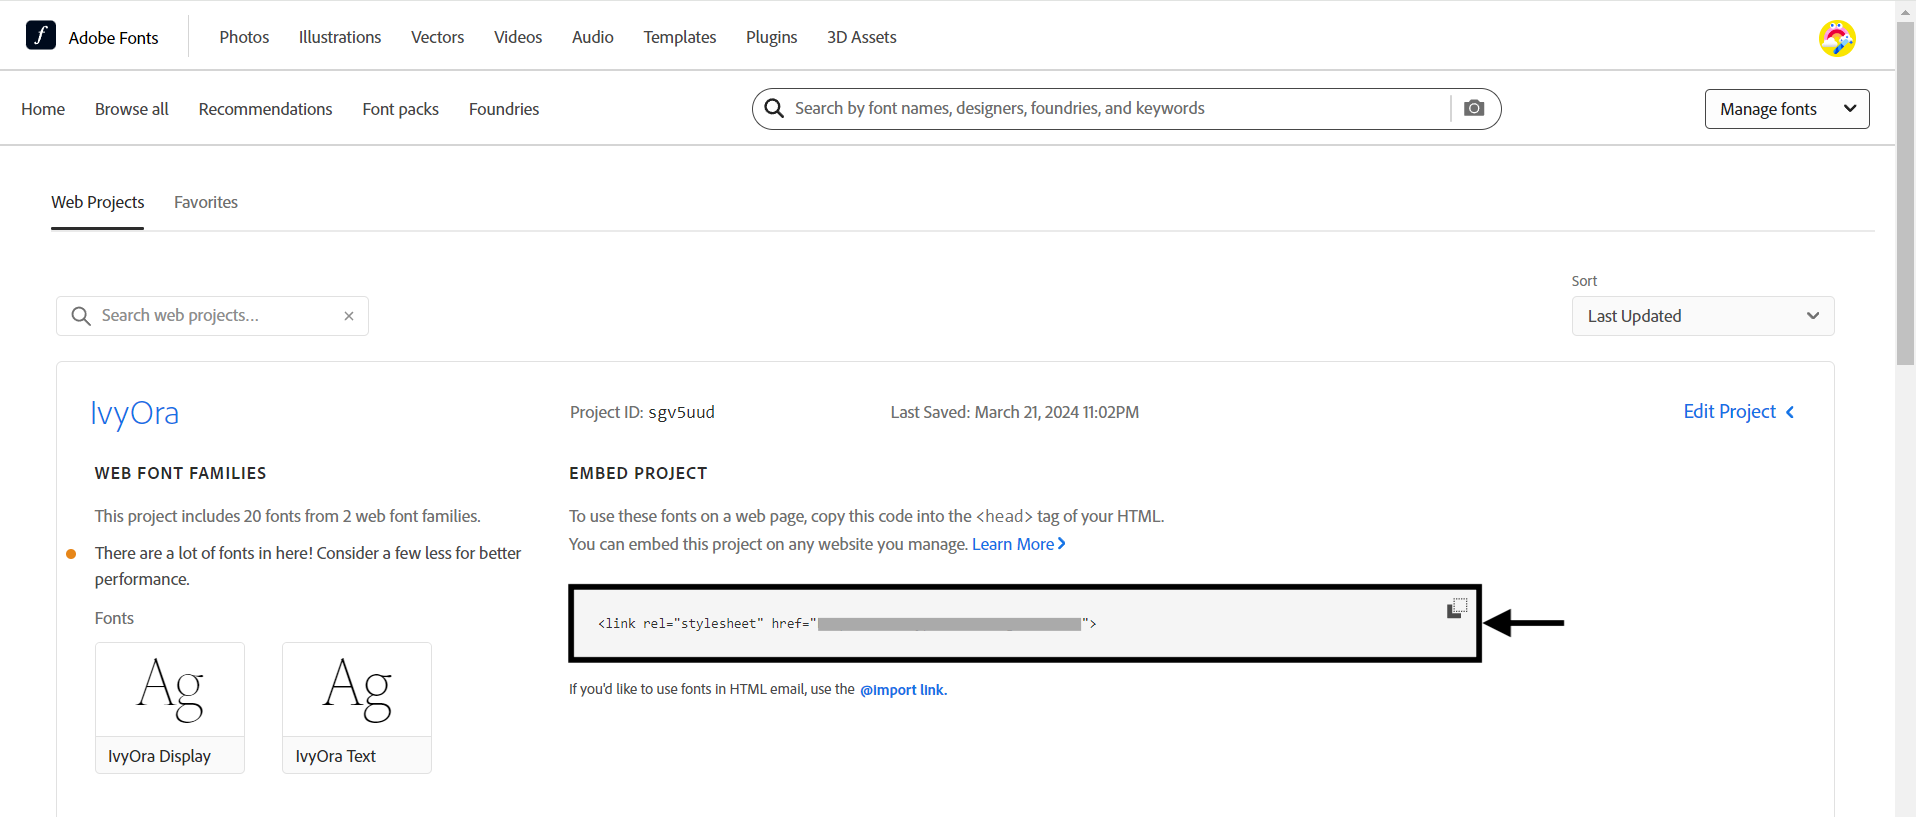Go to the Home navigation link
1916x817 pixels.
point(43,109)
